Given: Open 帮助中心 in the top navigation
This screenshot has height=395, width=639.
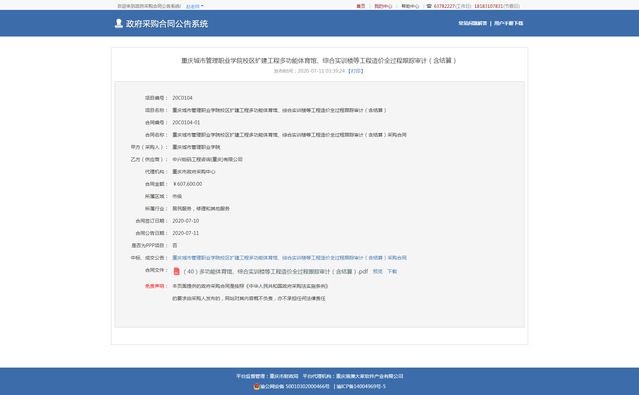Looking at the screenshot, I should point(410,6).
